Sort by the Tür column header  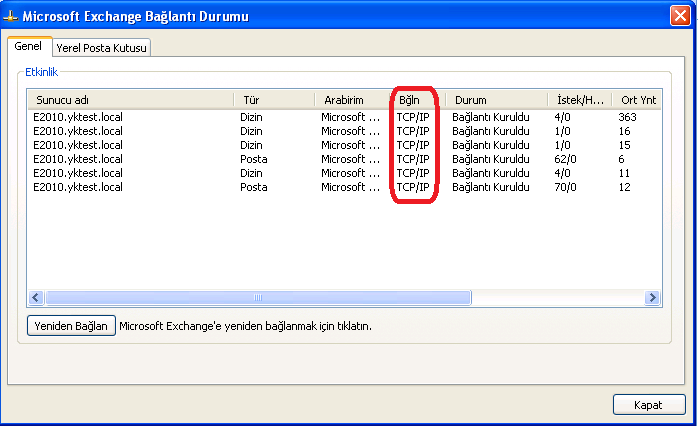(273, 100)
